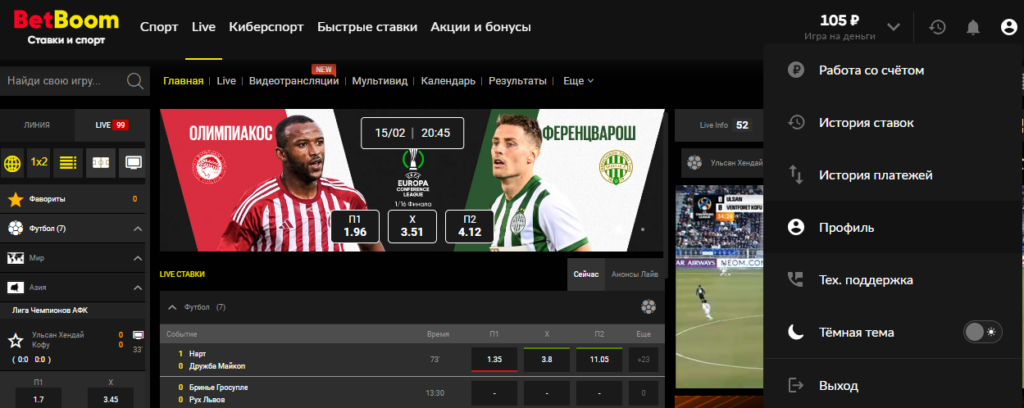
Task: Click the user account avatar icon
Action: [1008, 27]
